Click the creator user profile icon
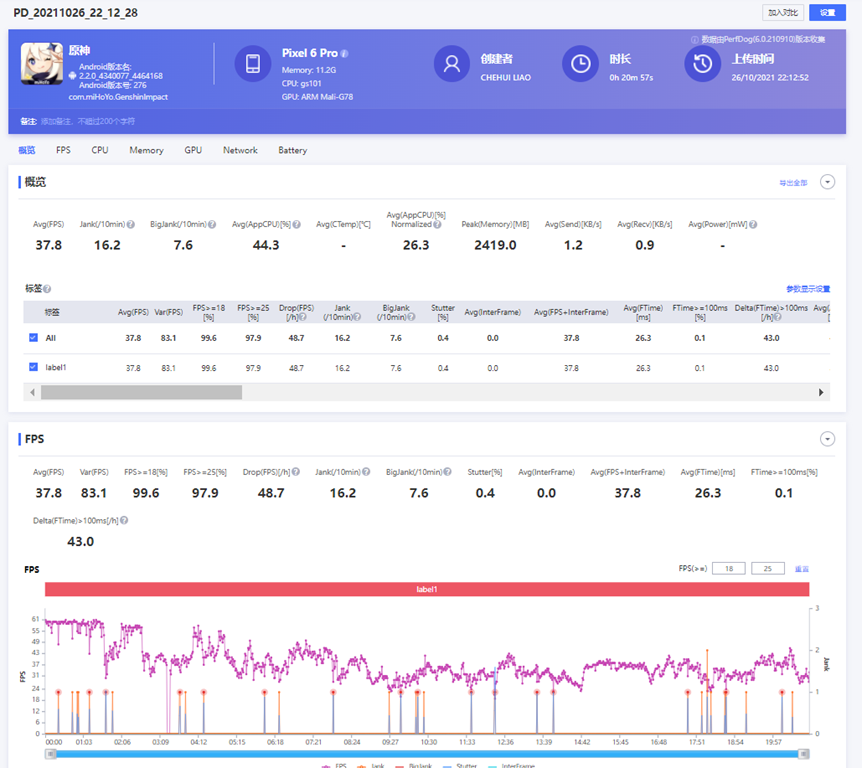The width and height of the screenshot is (862, 768). [452, 64]
